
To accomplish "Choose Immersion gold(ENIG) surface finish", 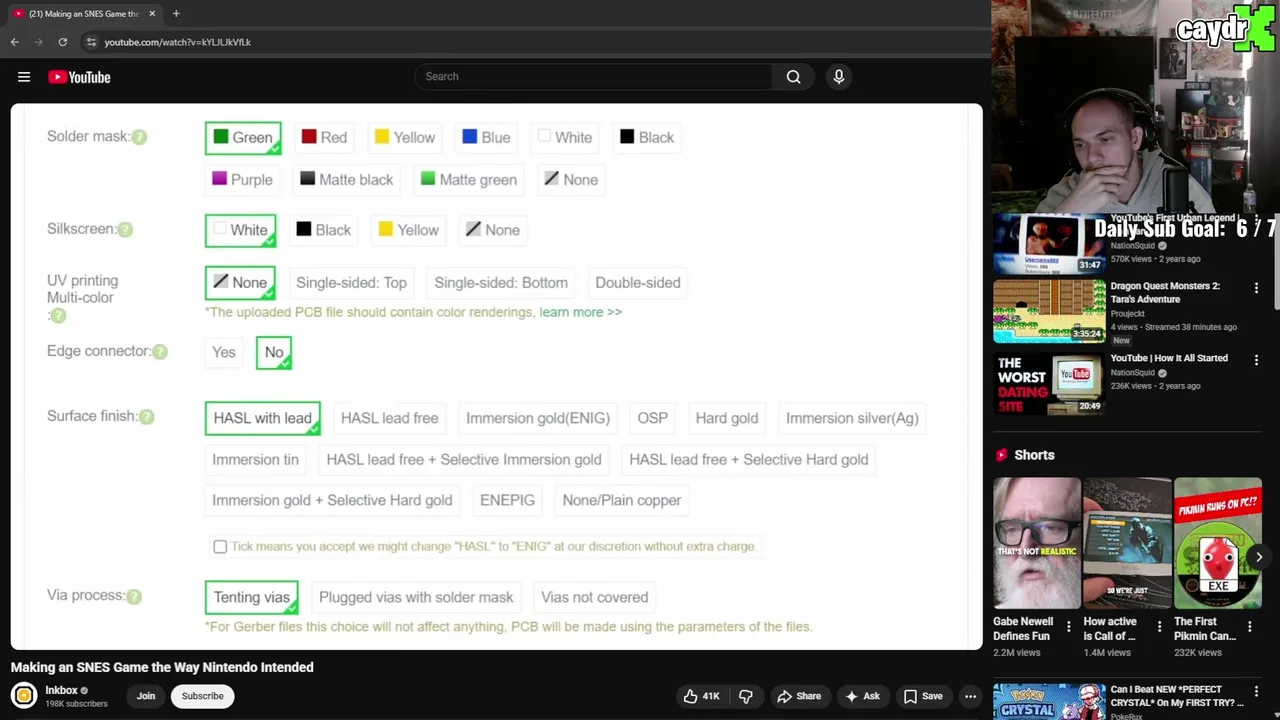I will [x=538, y=418].
